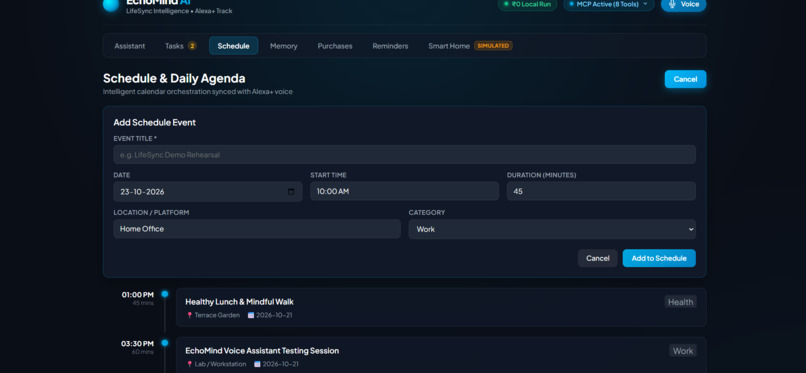Screen dimensions: 806x373
Task: Switch to the Reminders tab
Action: 390,46
